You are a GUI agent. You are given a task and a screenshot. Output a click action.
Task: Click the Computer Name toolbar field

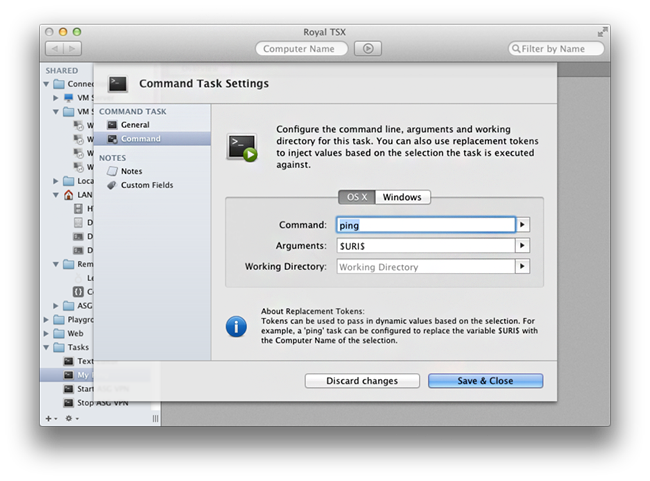[x=301, y=49]
